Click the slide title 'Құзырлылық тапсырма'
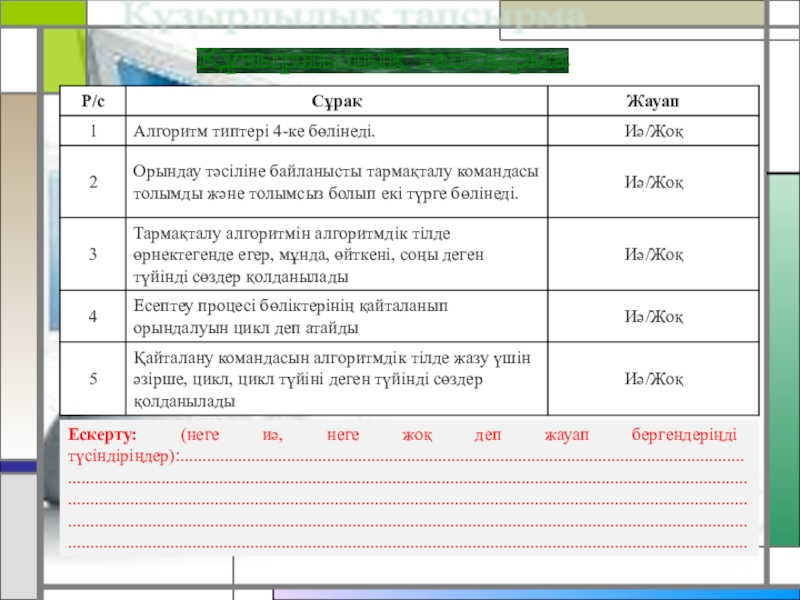The height and width of the screenshot is (600, 800). (383, 61)
